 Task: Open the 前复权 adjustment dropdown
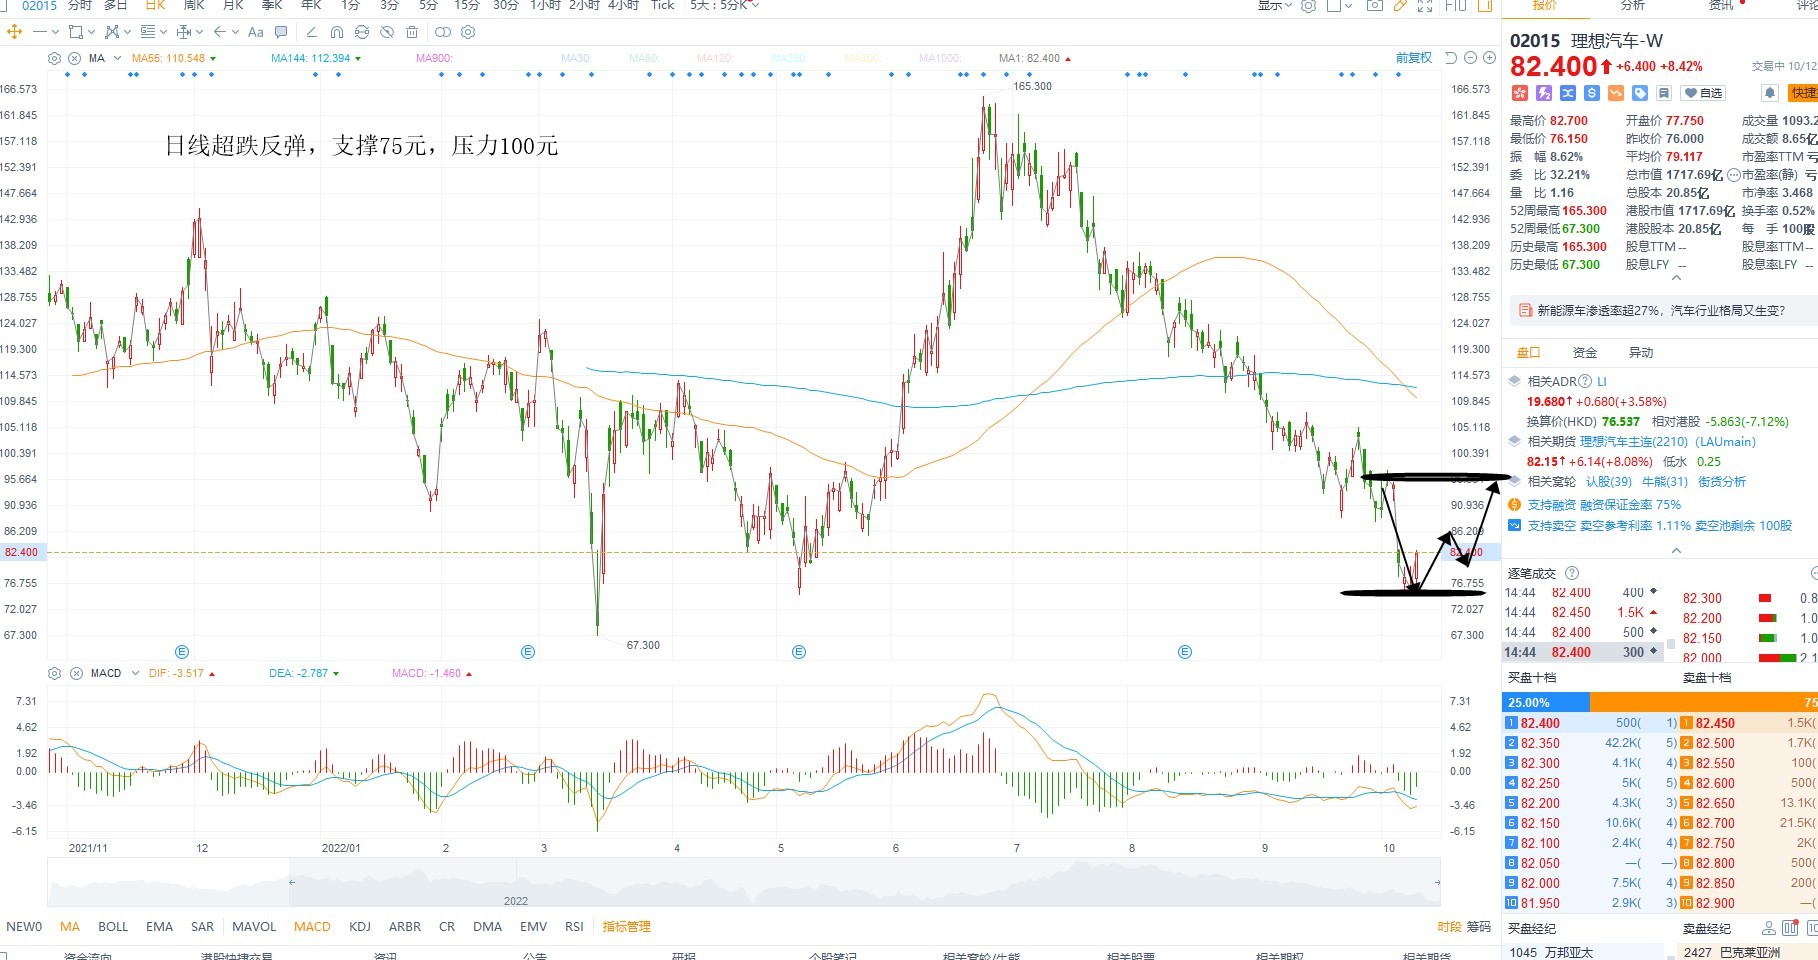[1414, 58]
